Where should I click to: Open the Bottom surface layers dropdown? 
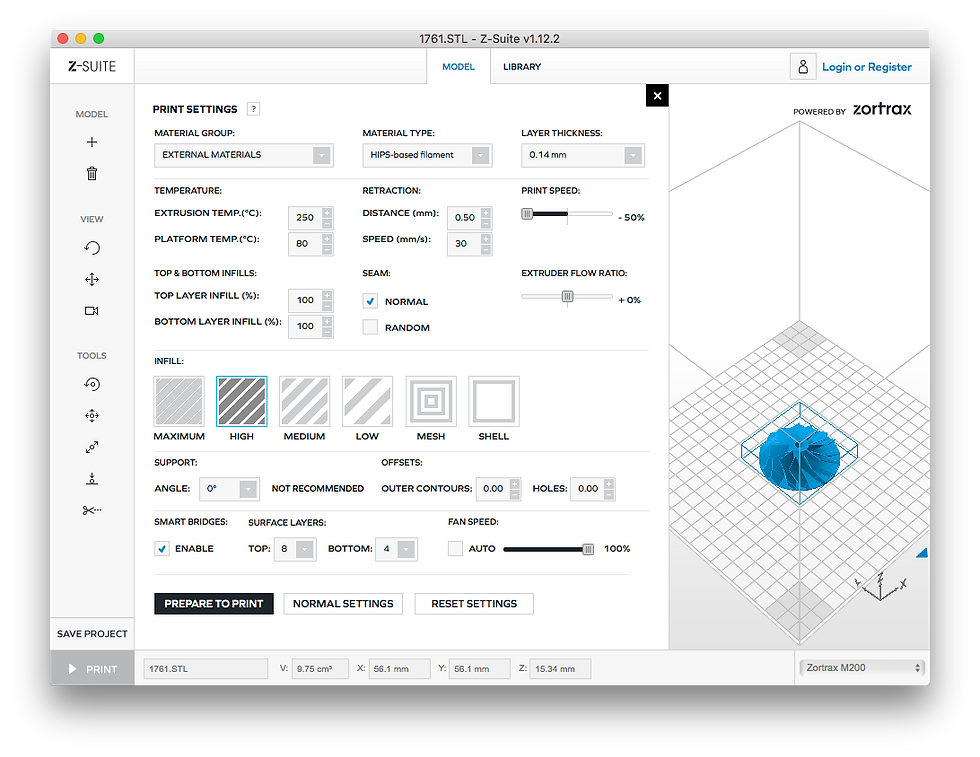coord(396,549)
